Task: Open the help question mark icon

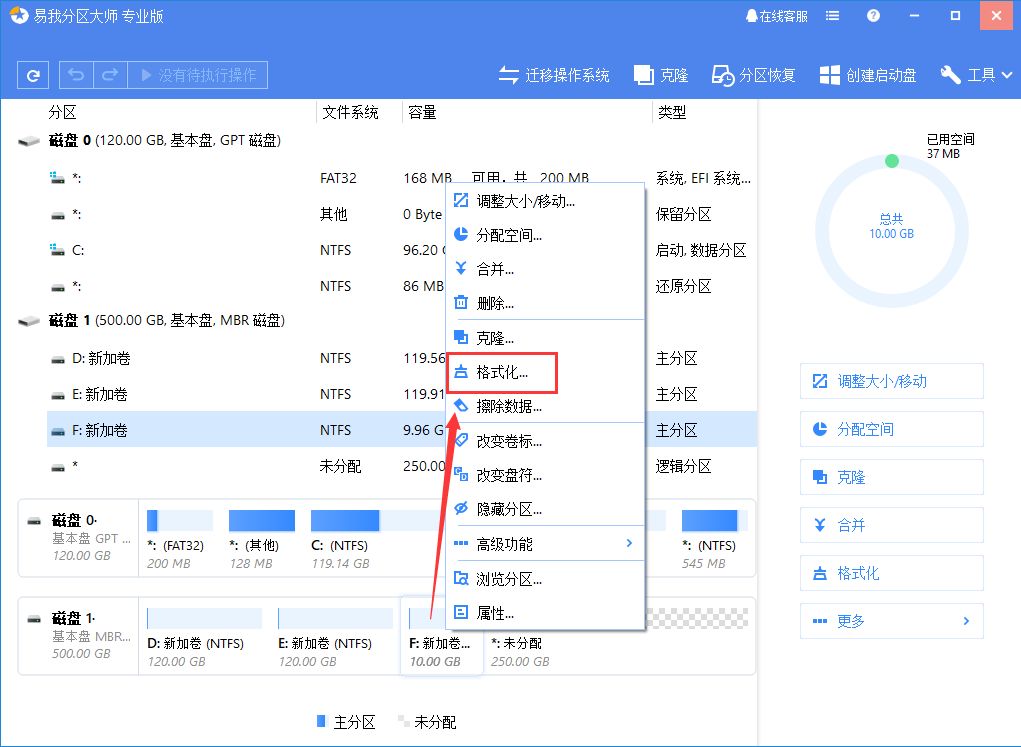Action: pyautogui.click(x=874, y=16)
